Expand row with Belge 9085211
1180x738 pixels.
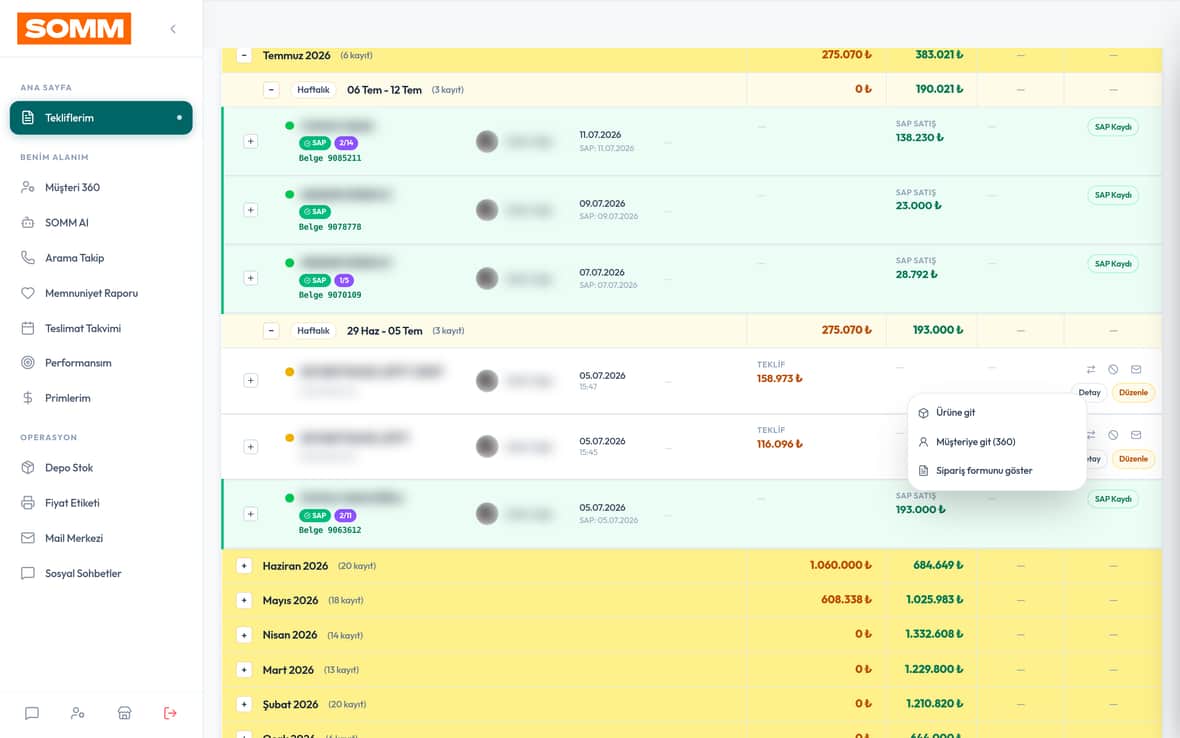(251, 141)
